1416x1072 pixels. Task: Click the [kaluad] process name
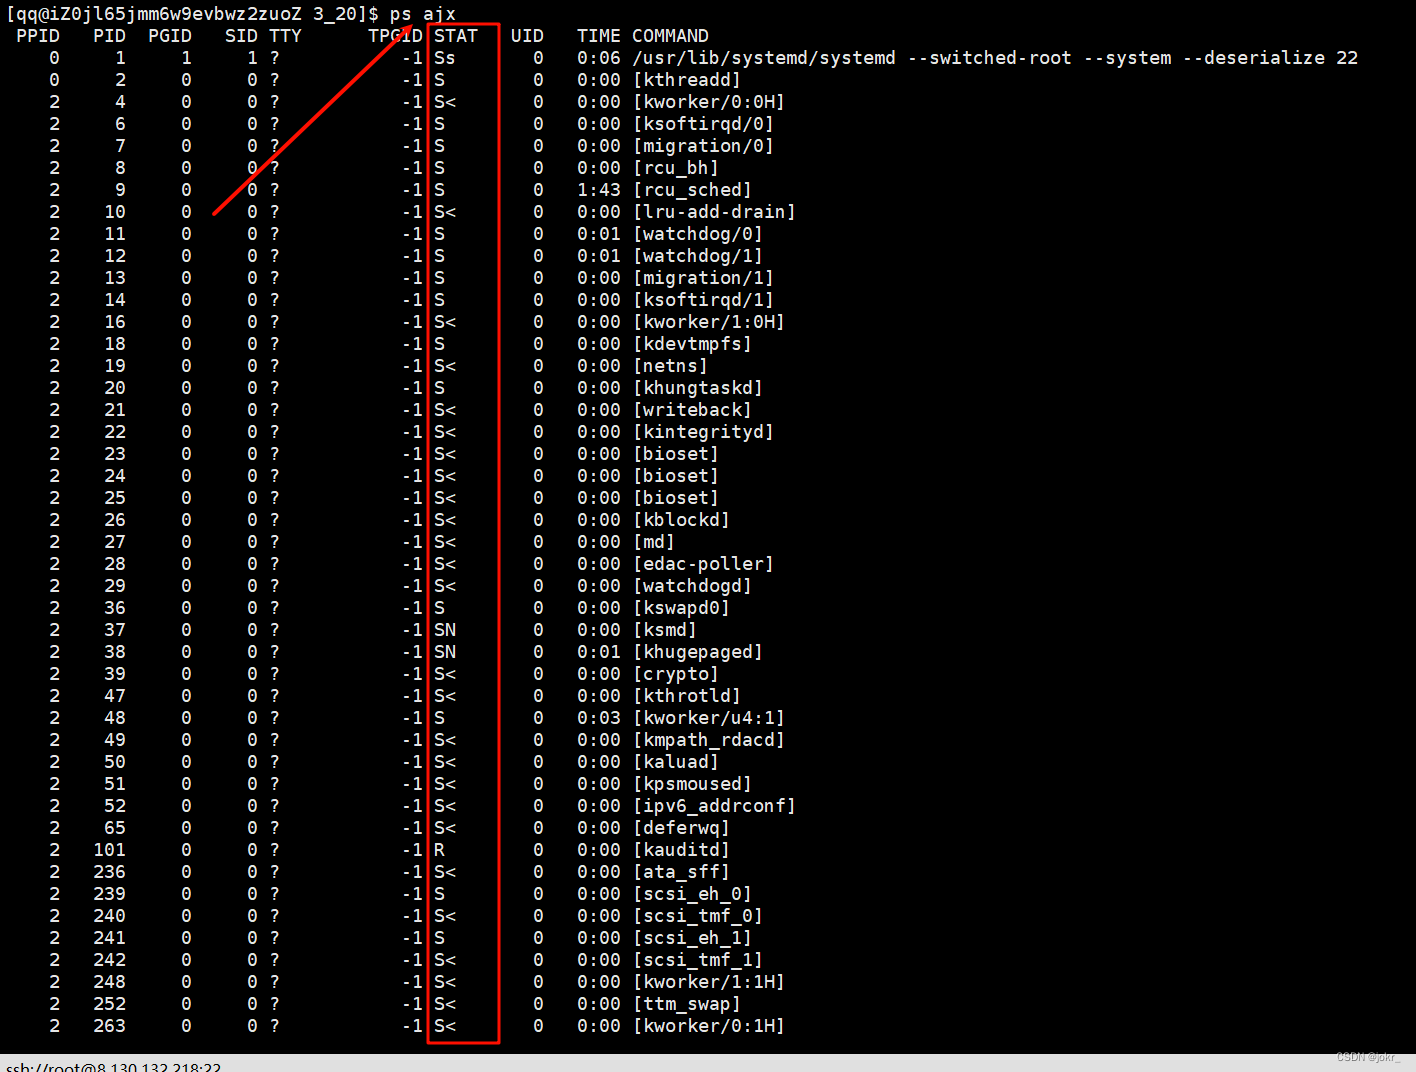click(x=676, y=762)
